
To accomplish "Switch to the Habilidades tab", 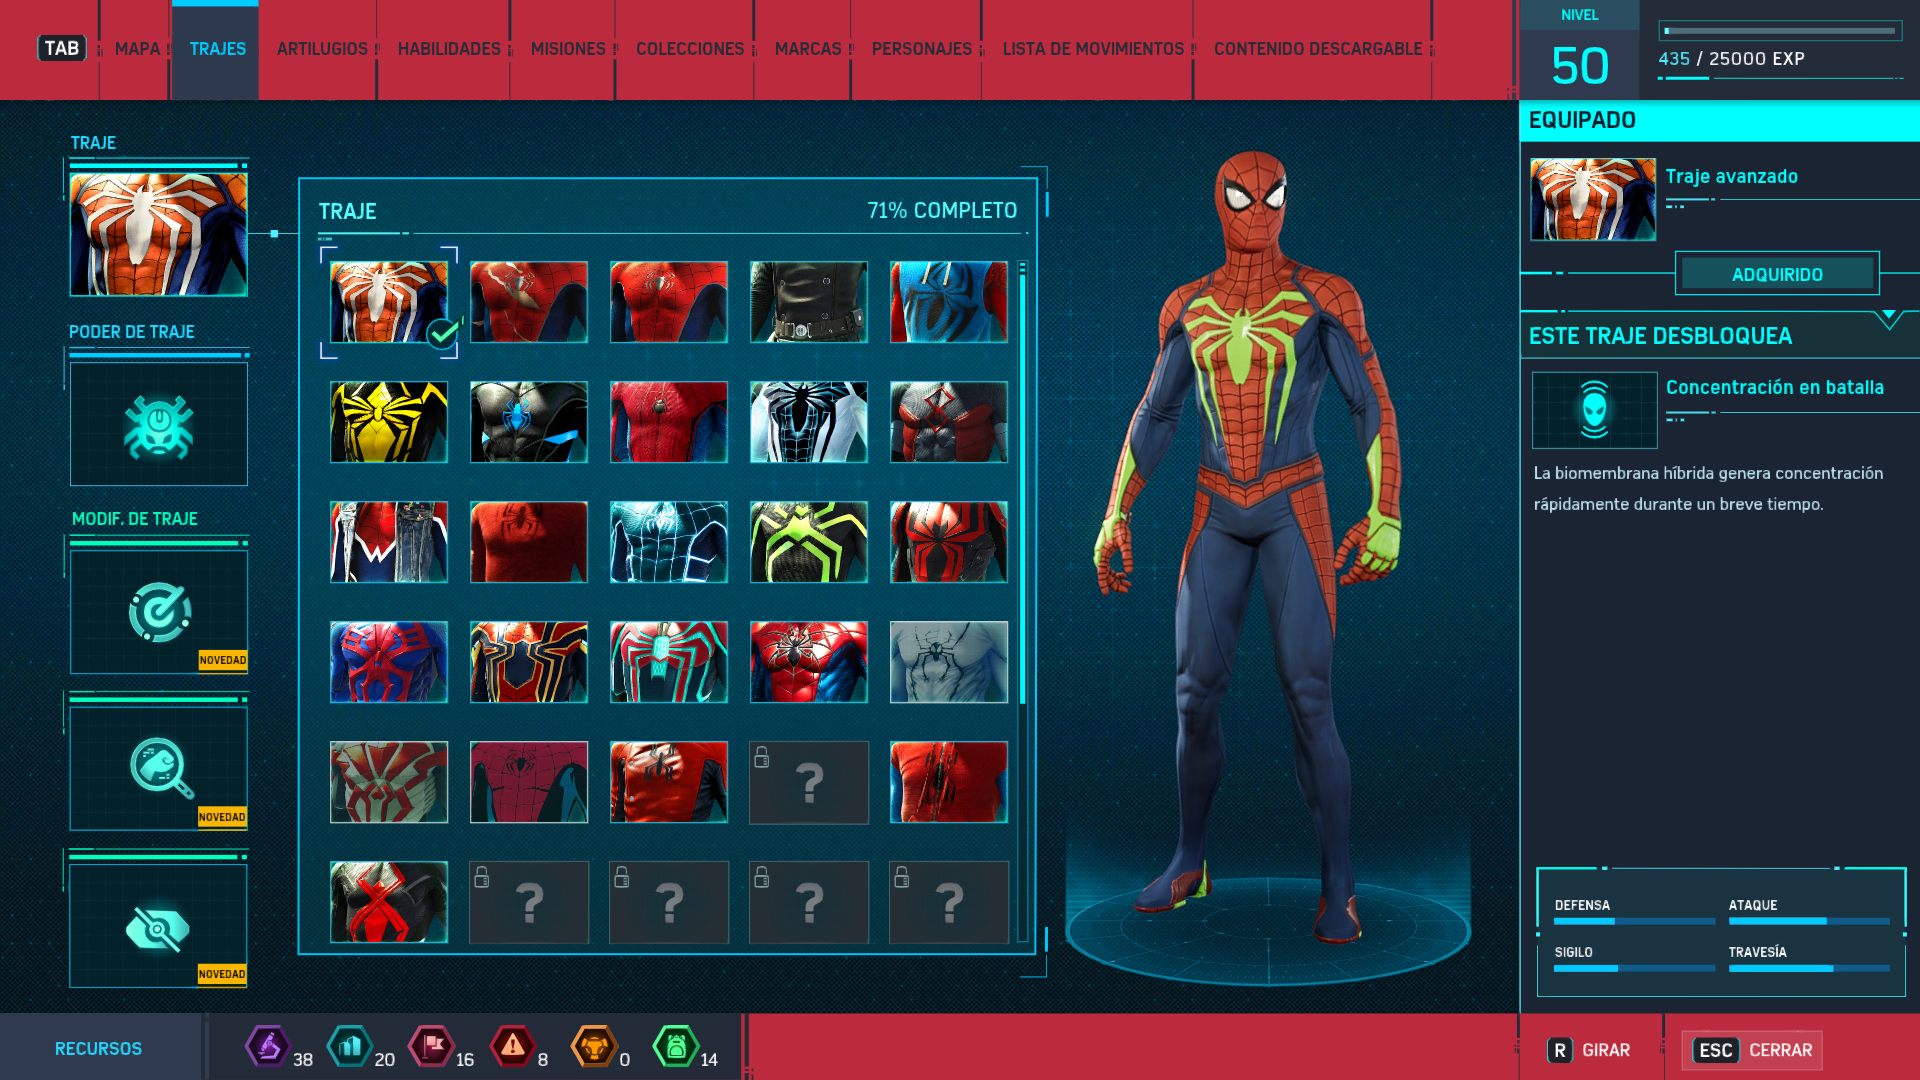I will pyautogui.click(x=448, y=49).
